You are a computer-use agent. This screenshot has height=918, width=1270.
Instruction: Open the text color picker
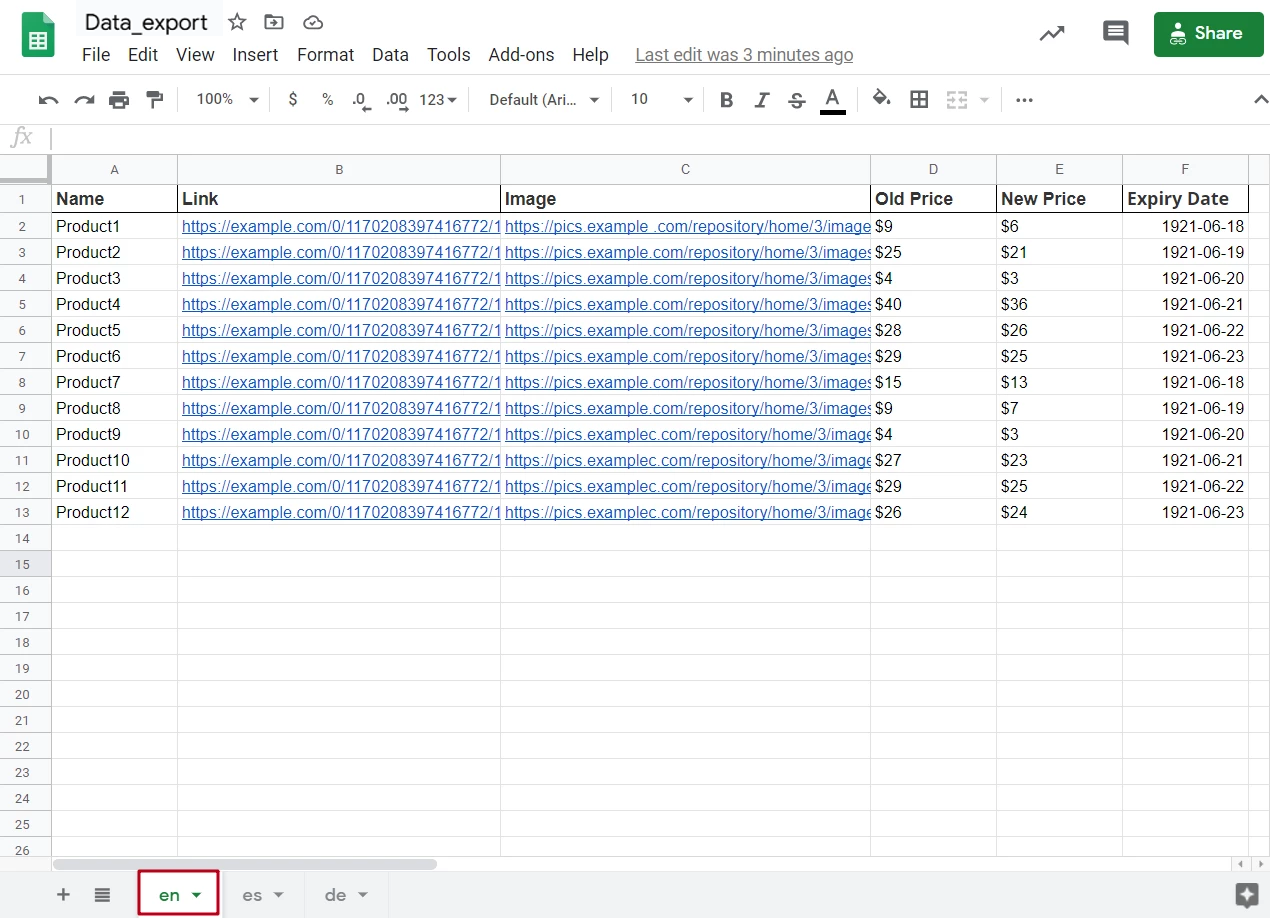(832, 100)
